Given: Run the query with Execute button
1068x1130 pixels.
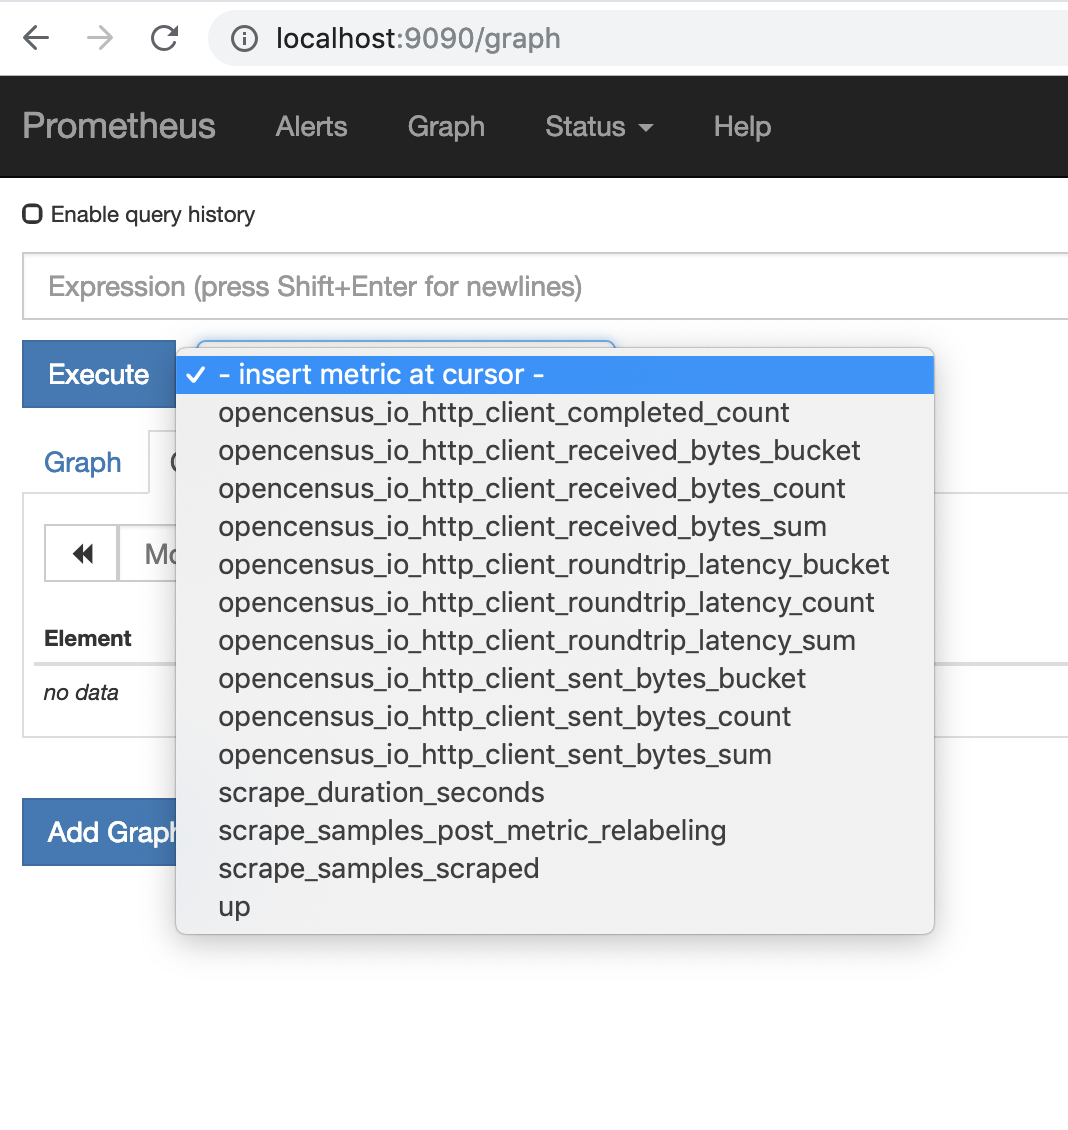Looking at the screenshot, I should click(99, 374).
